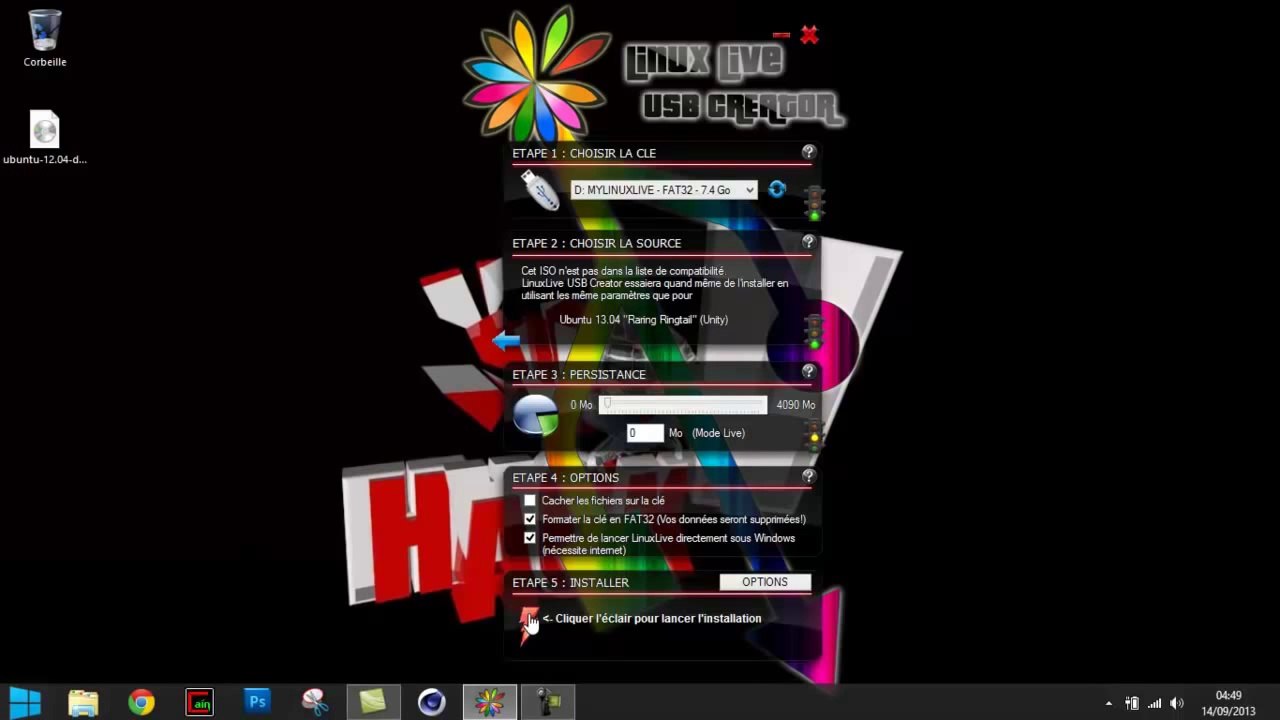1280x720 pixels.
Task: Refresh the USB key list
Action: pos(777,189)
